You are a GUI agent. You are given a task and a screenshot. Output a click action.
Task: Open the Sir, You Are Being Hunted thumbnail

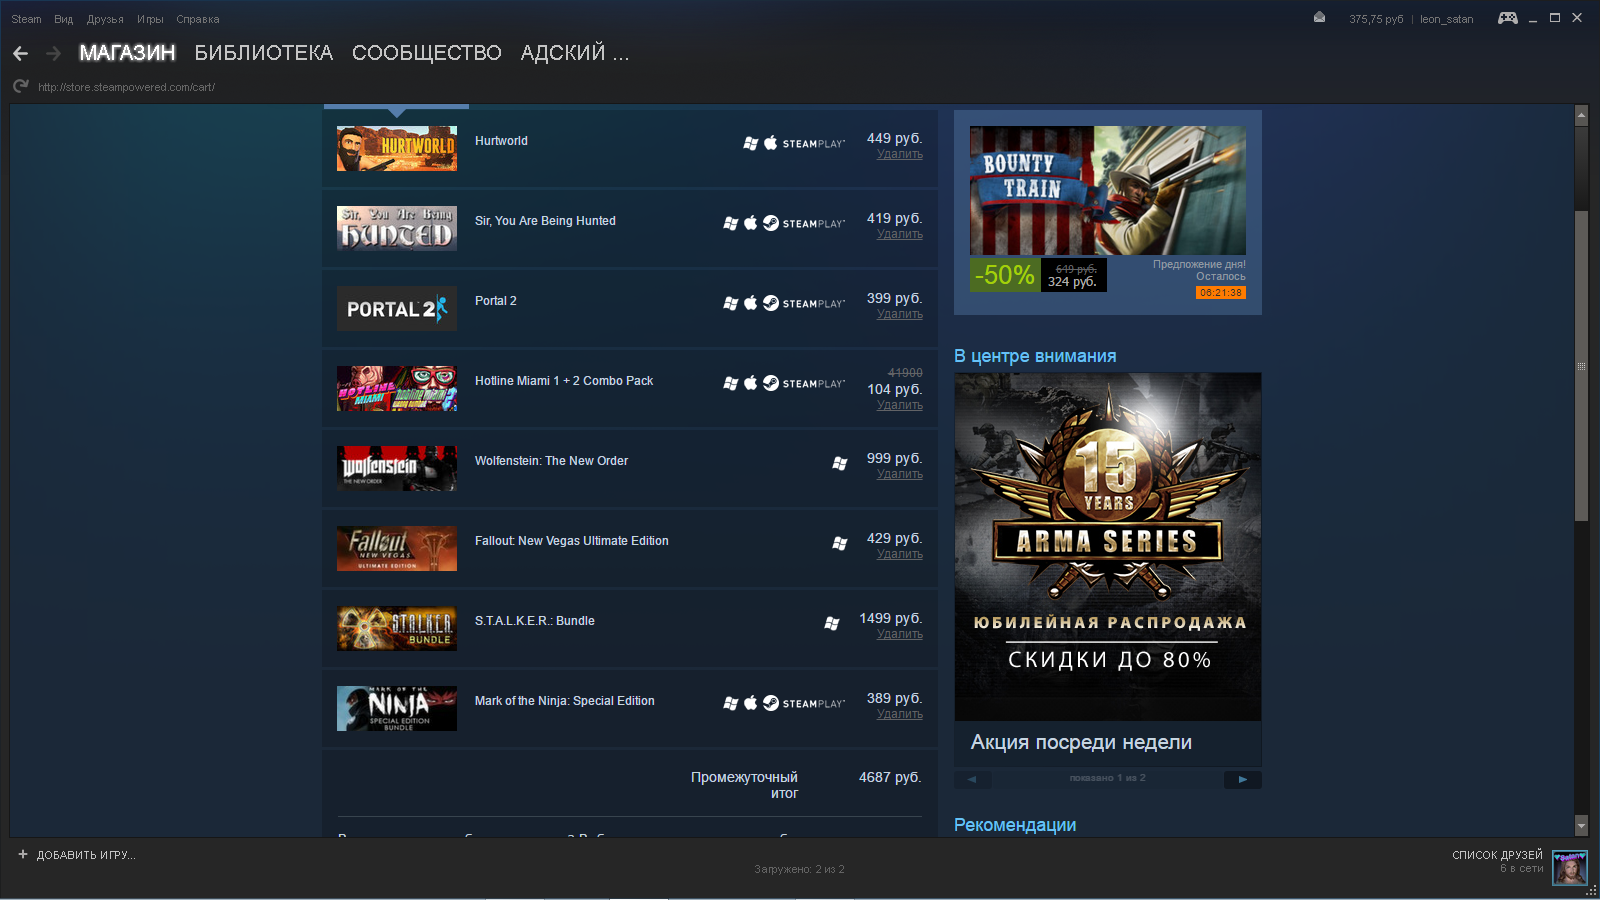click(397, 228)
